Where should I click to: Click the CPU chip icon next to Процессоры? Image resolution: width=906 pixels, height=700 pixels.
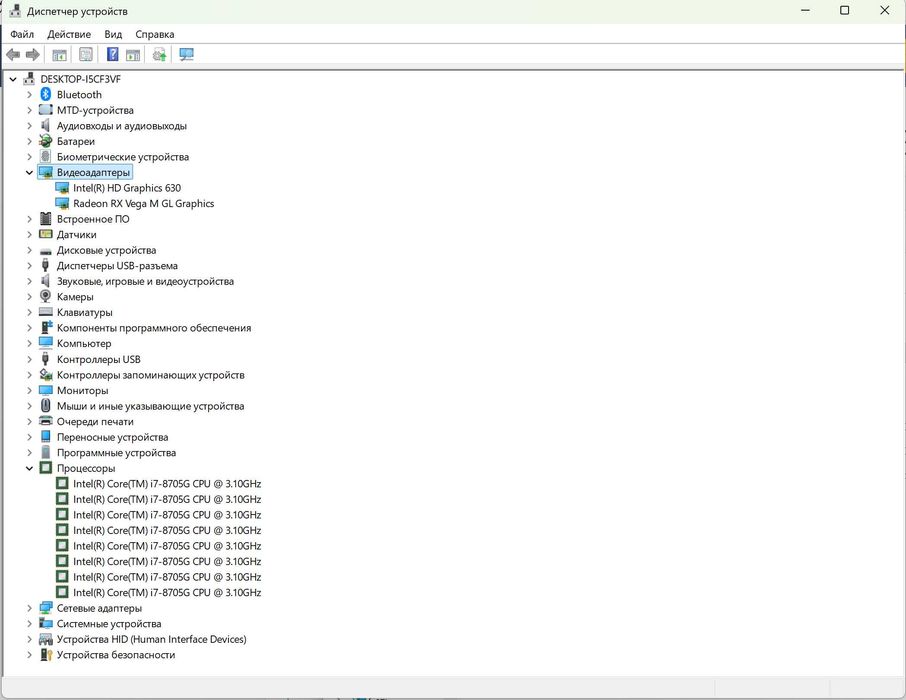(46, 468)
